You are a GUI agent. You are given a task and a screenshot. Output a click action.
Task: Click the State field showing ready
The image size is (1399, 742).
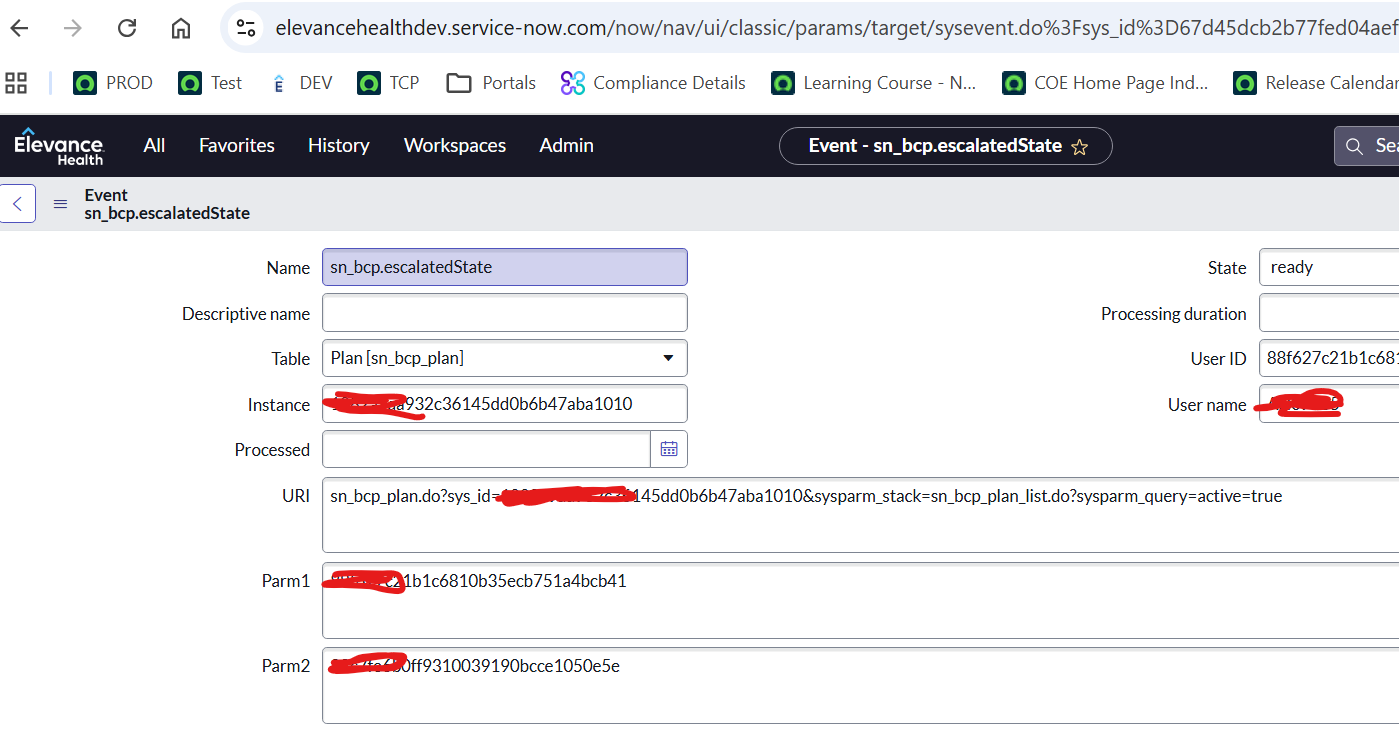(1328, 267)
